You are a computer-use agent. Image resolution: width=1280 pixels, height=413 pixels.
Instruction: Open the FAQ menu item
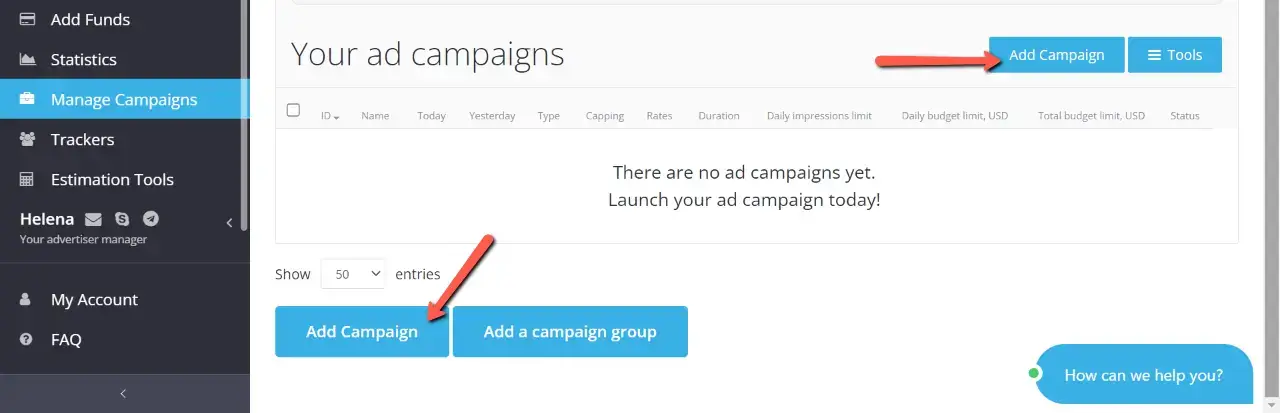(66, 340)
